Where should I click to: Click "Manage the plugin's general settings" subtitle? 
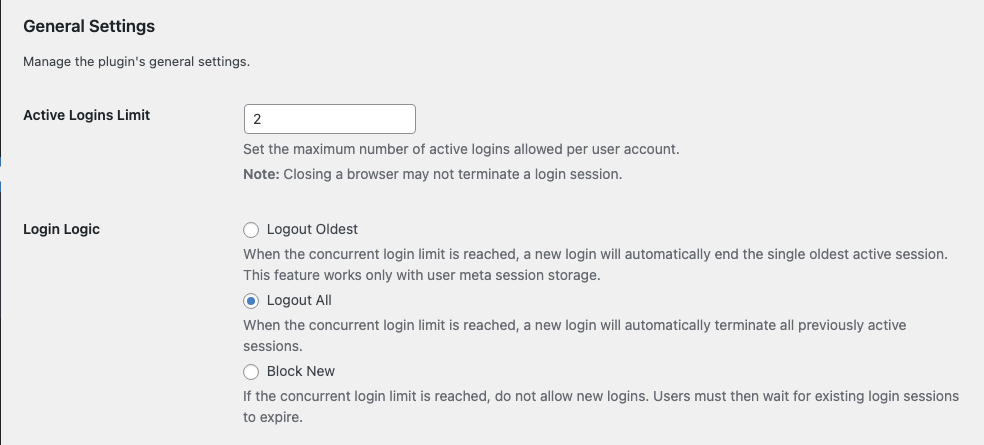point(136,62)
